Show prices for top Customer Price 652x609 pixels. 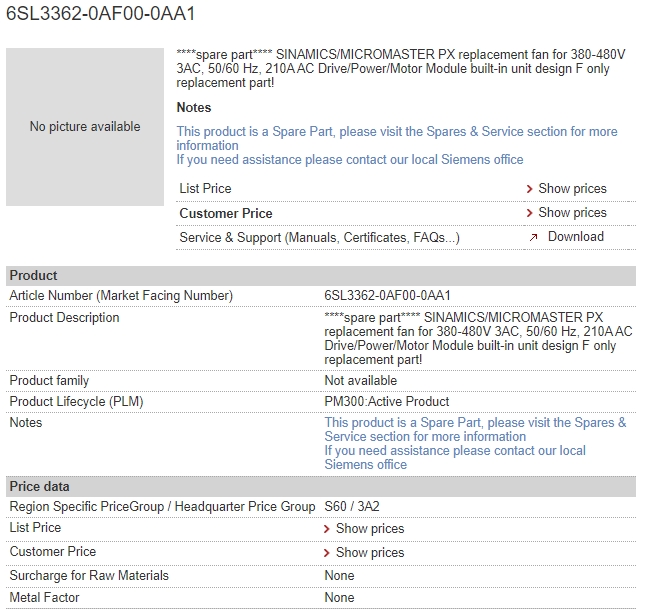[x=572, y=213]
